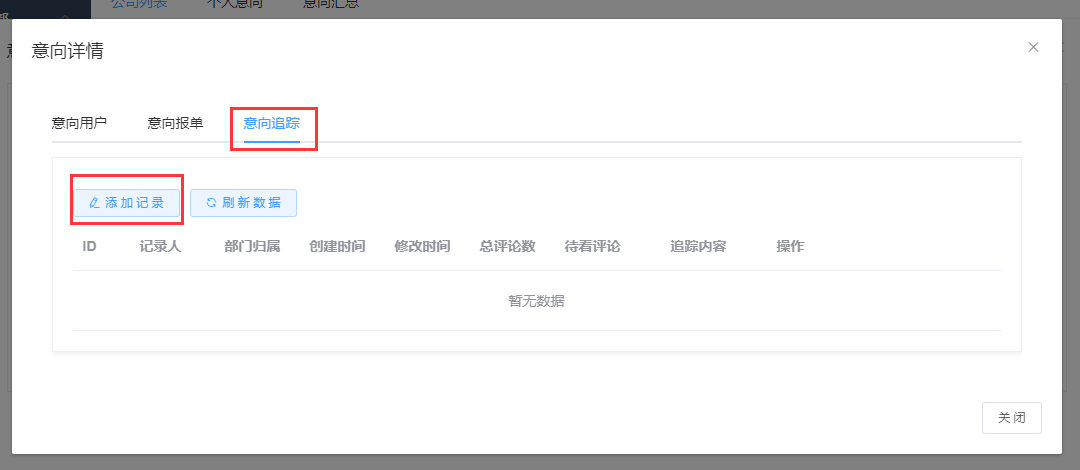The height and width of the screenshot is (470, 1080).
Task: Click the 意向详情 dialog title
Action: pyautogui.click(x=67, y=51)
